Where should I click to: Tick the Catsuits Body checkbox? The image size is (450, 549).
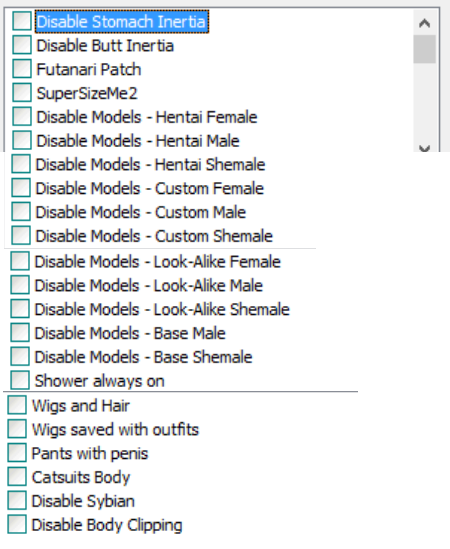[x=17, y=477]
